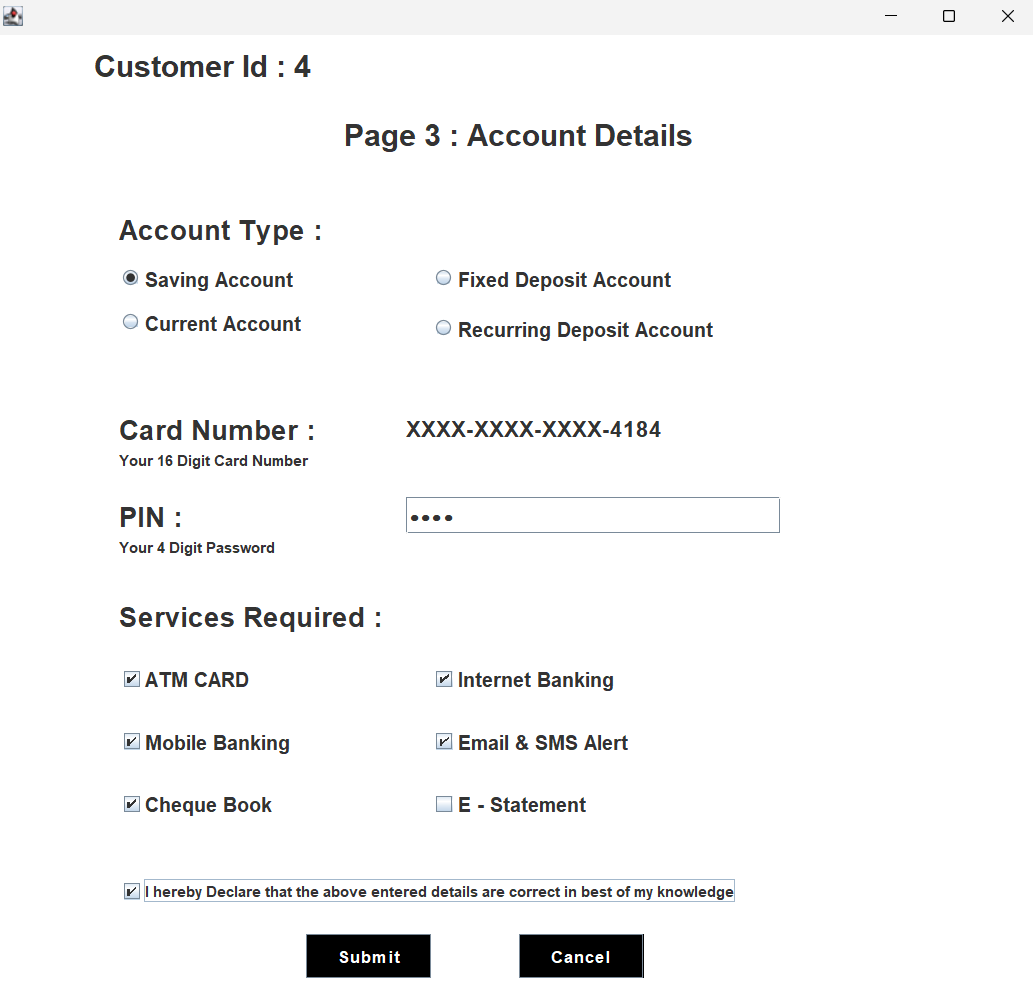Image resolution: width=1033 pixels, height=1008 pixels.
Task: Enable the E - Statement service
Action: (x=443, y=803)
